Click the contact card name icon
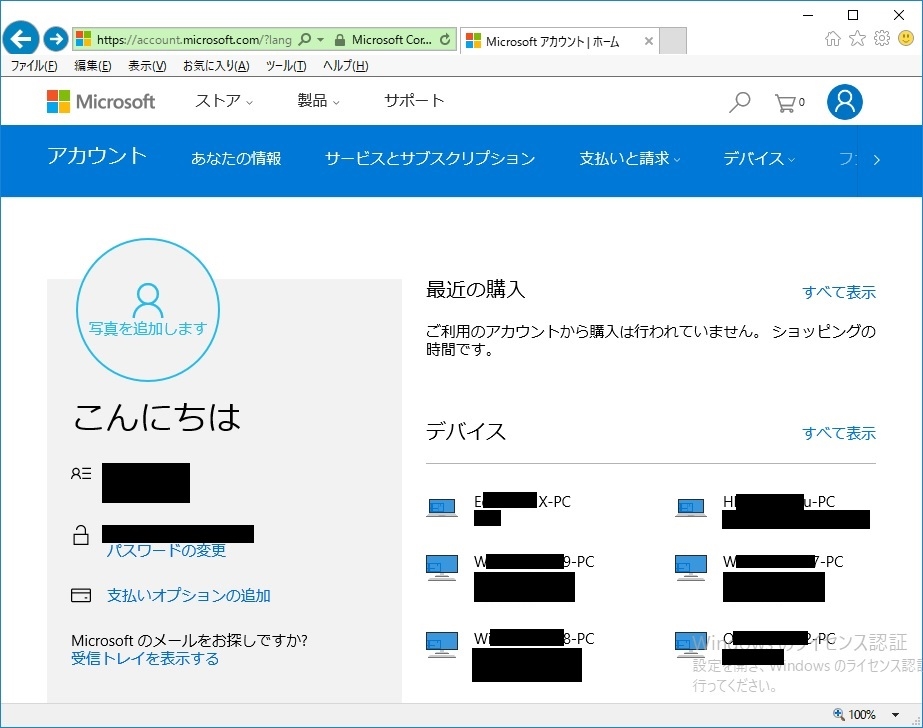923x728 pixels. (x=81, y=474)
